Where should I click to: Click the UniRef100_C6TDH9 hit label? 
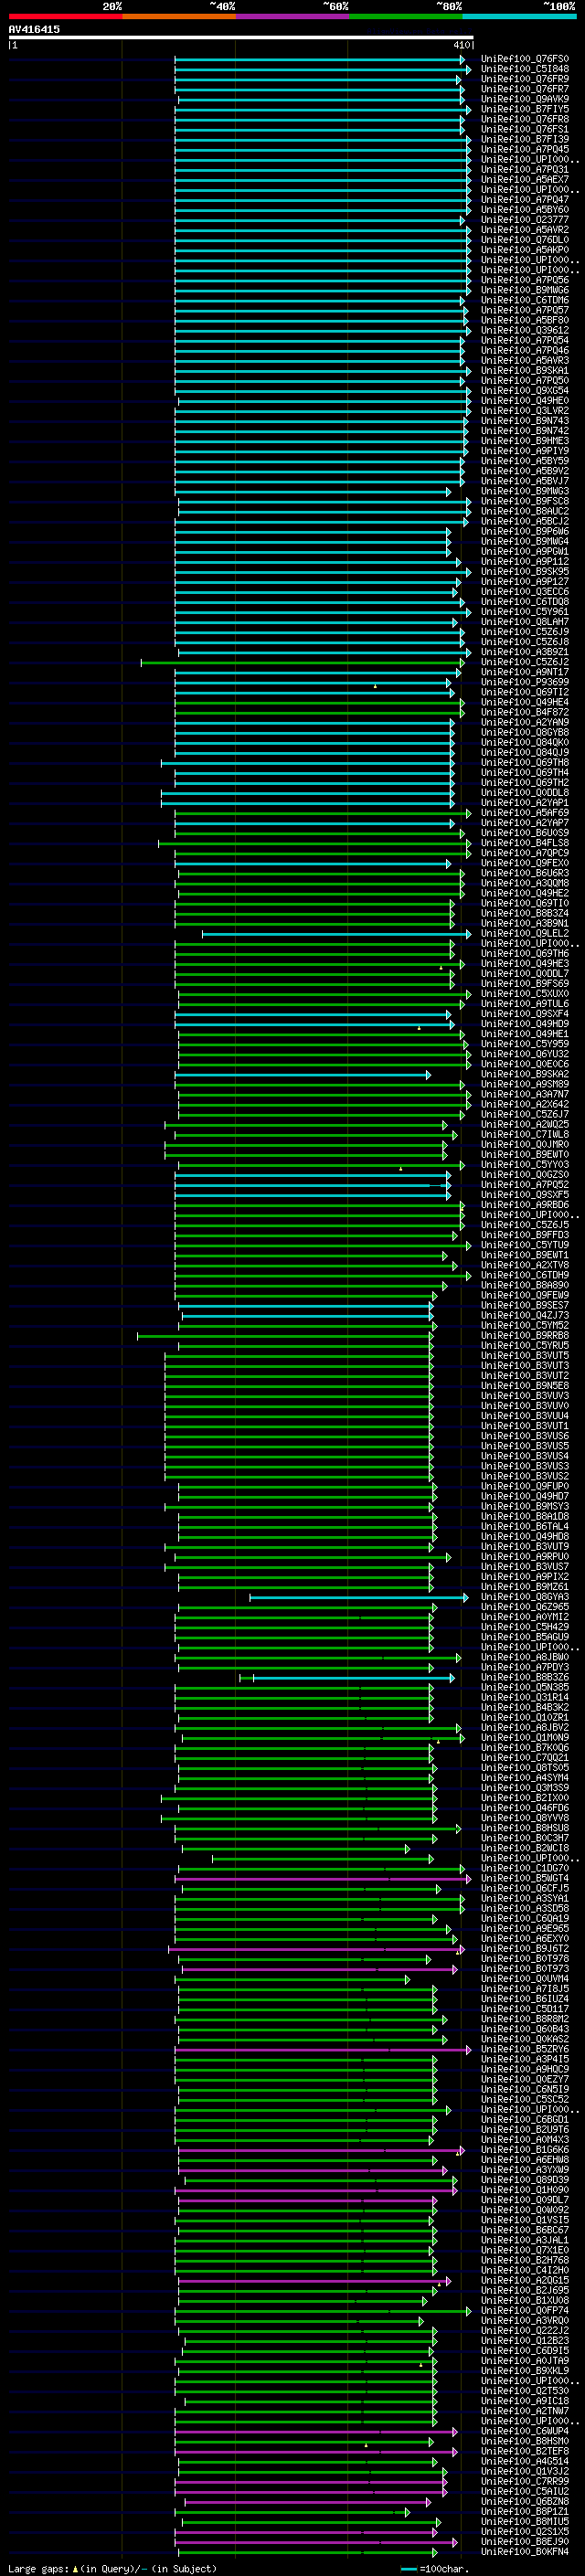[525, 1275]
